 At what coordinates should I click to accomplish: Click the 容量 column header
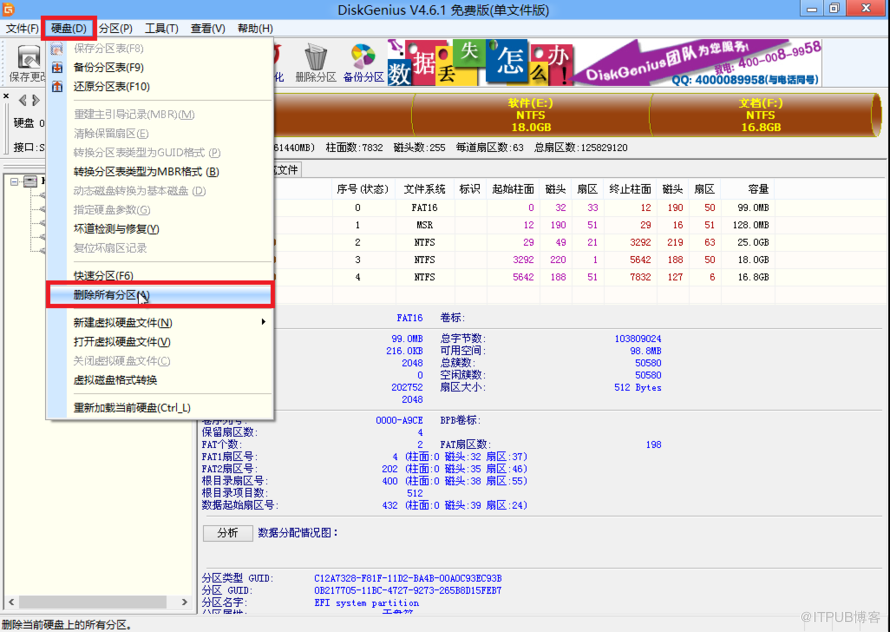pos(758,189)
